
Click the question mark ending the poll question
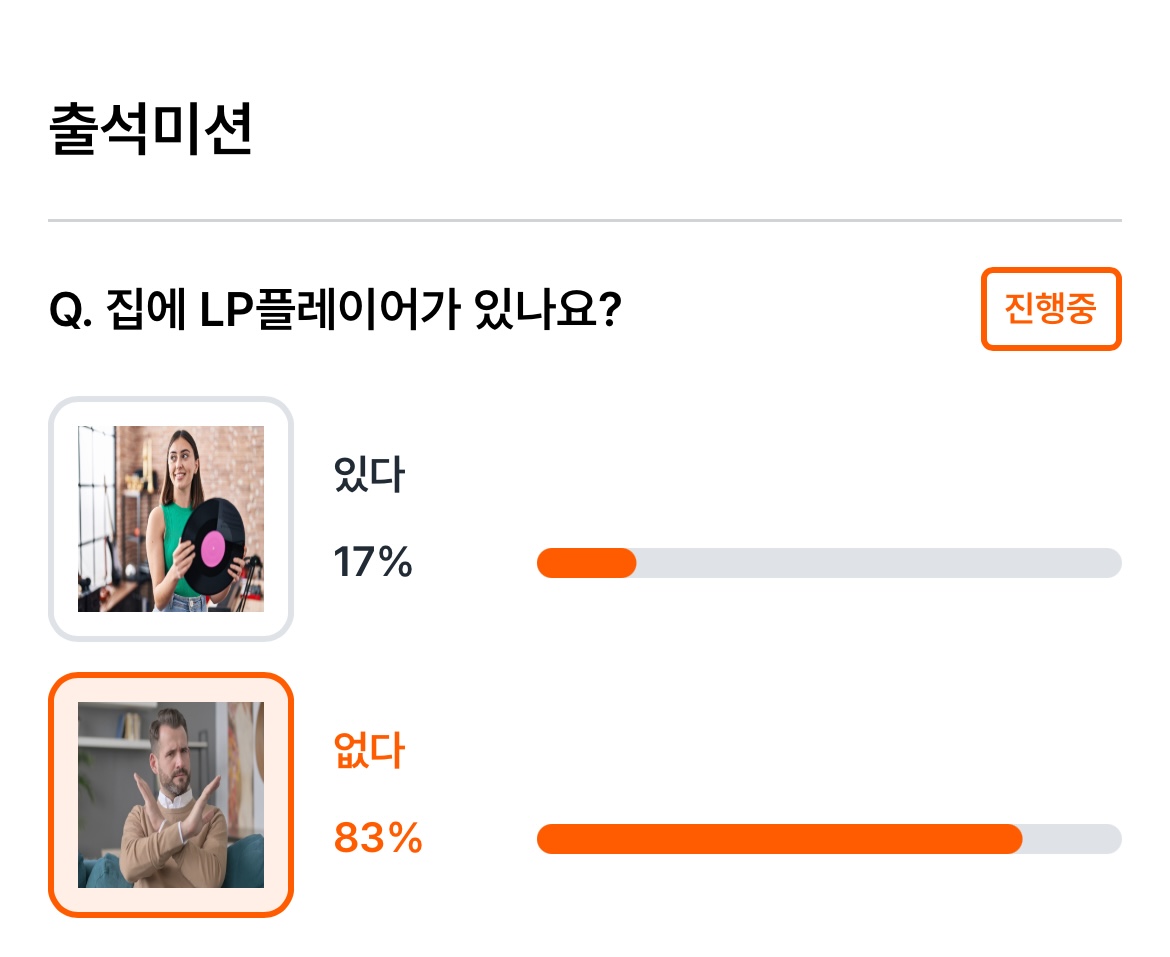click(x=610, y=309)
